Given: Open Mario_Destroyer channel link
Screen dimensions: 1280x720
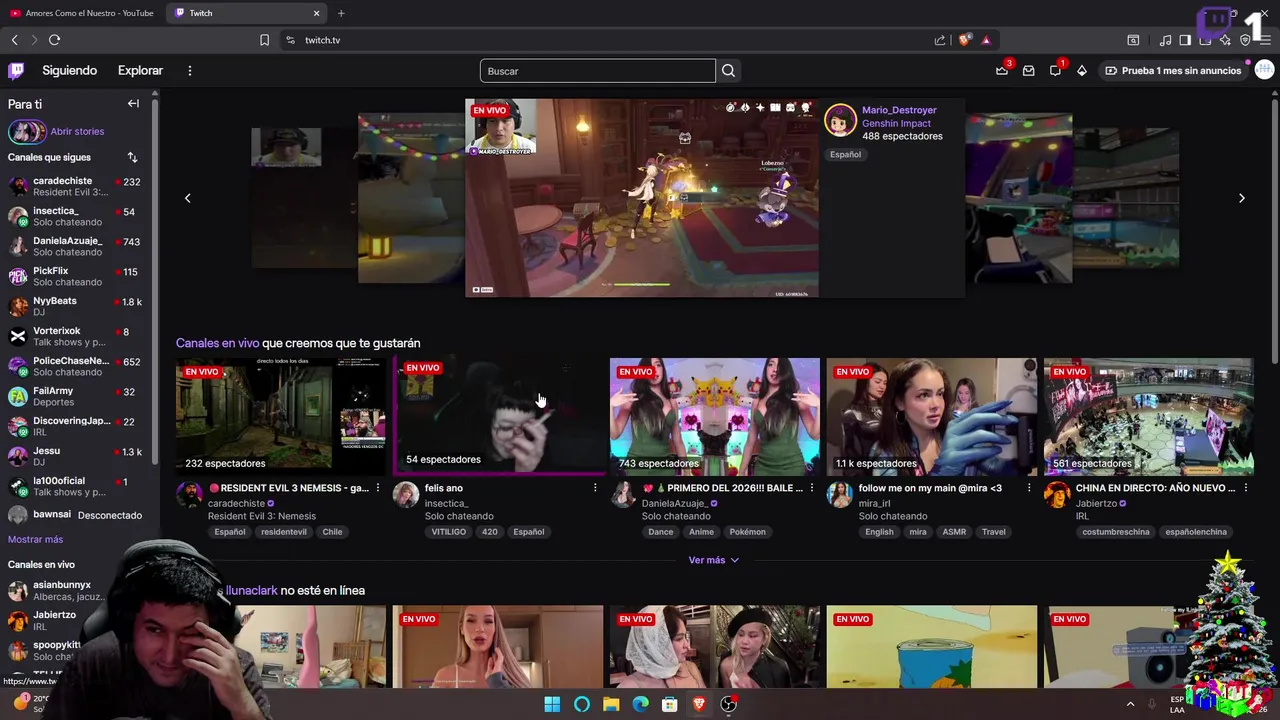Looking at the screenshot, I should (x=899, y=110).
